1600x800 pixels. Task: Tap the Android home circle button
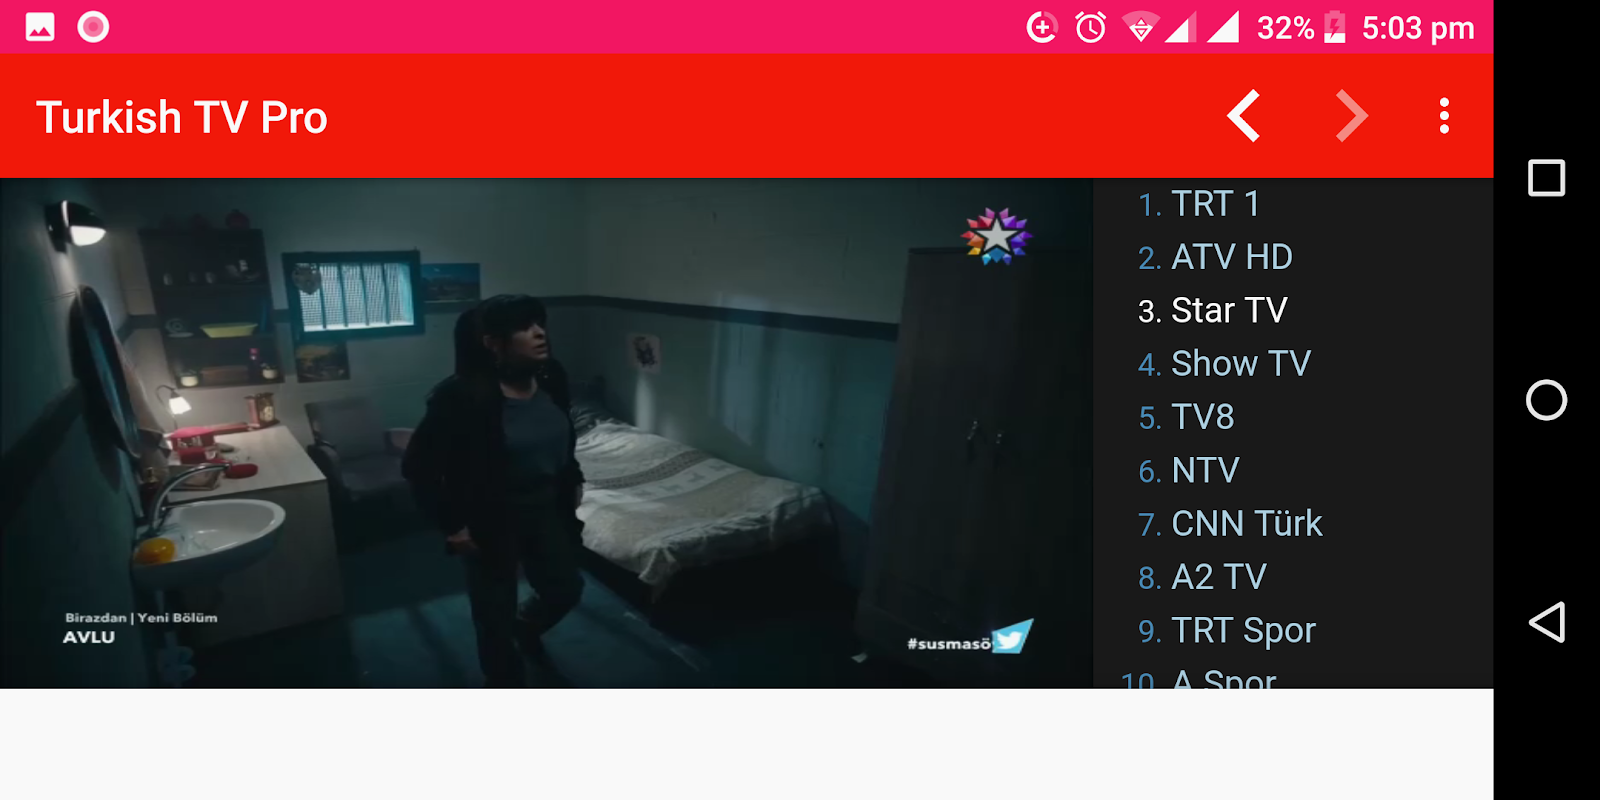pos(1546,400)
